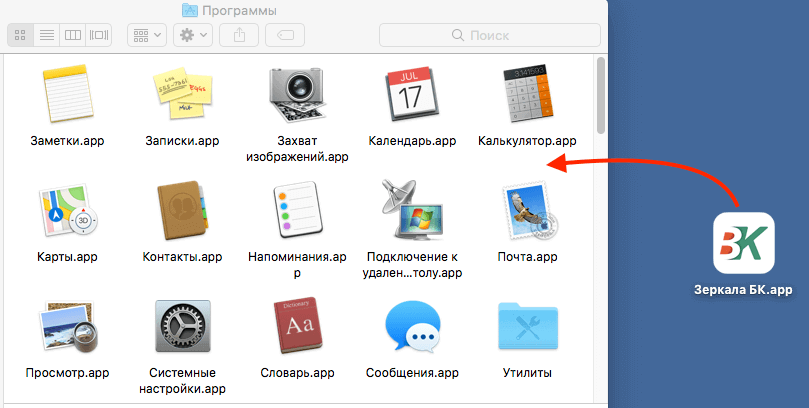Open the Заметки.app notepad icon
The width and height of the screenshot is (809, 408).
[x=68, y=93]
